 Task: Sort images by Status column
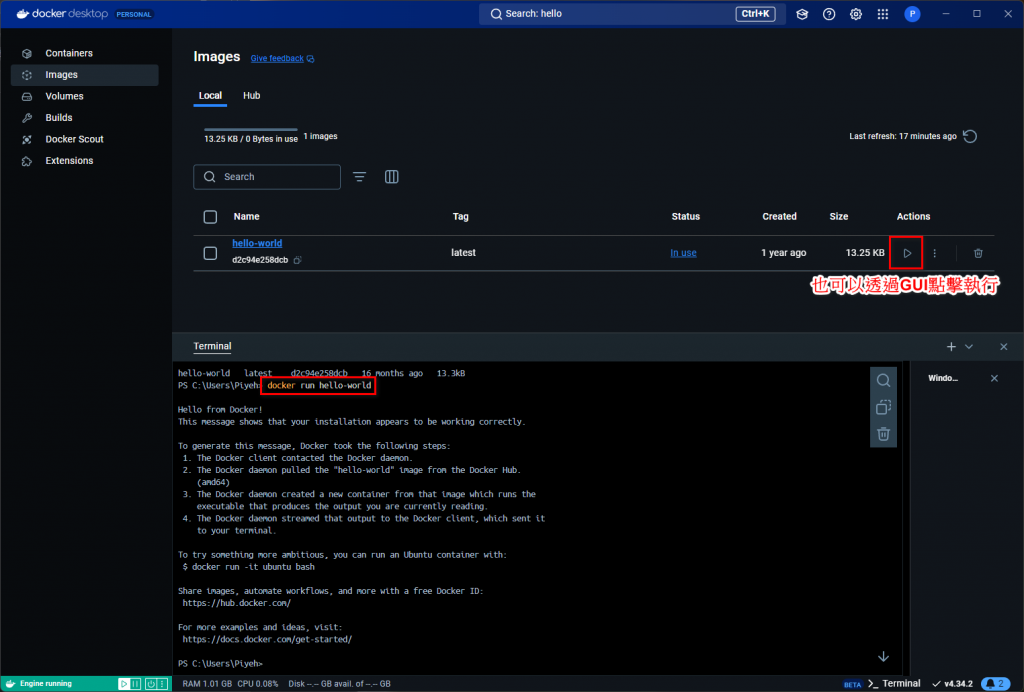686,217
